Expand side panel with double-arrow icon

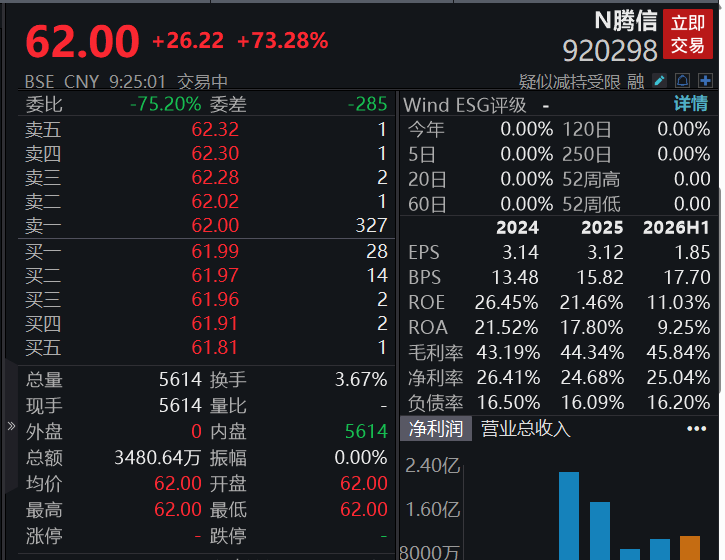[11, 426]
